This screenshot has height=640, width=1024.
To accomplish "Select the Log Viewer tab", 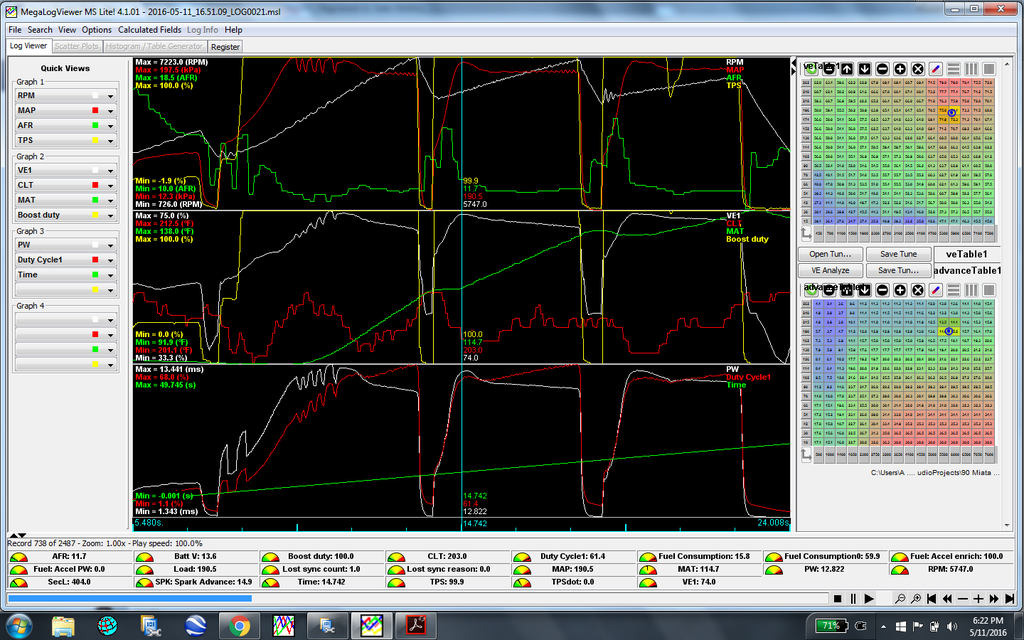I will pyautogui.click(x=28, y=46).
